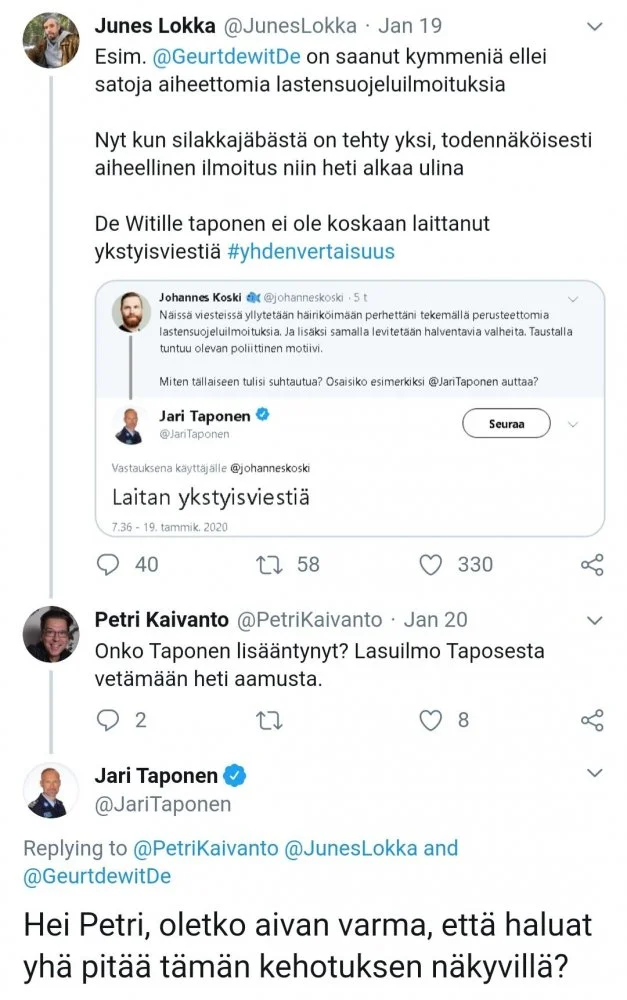View Junes Lokka's profile picture
The width and height of the screenshot is (627, 1000).
(50, 40)
